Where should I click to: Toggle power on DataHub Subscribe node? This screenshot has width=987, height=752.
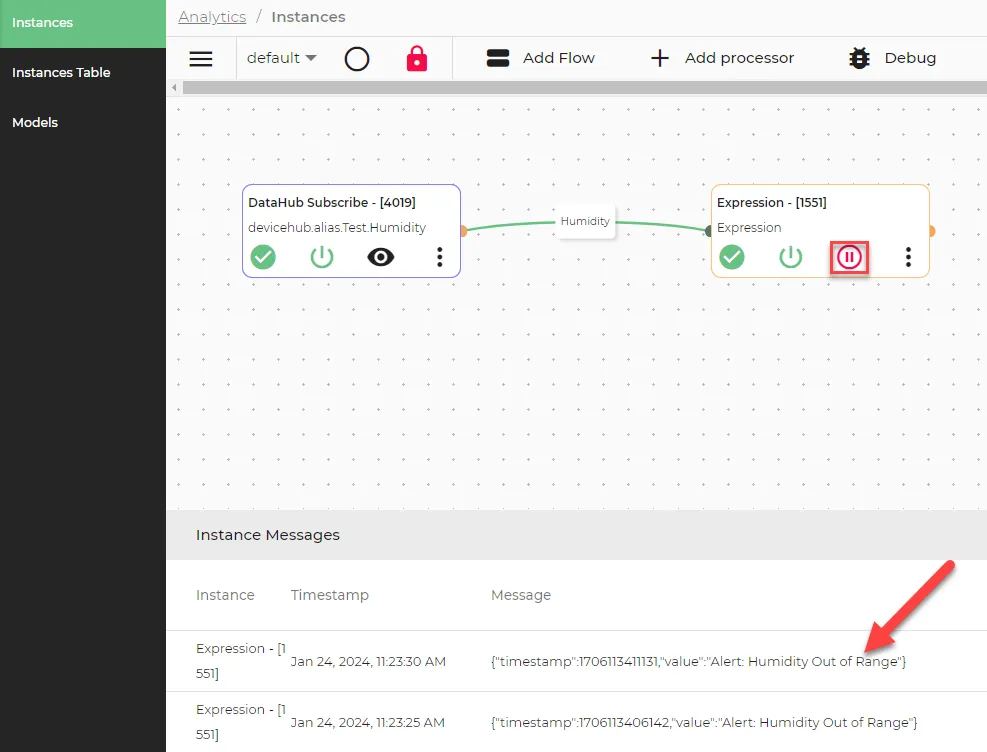point(322,257)
